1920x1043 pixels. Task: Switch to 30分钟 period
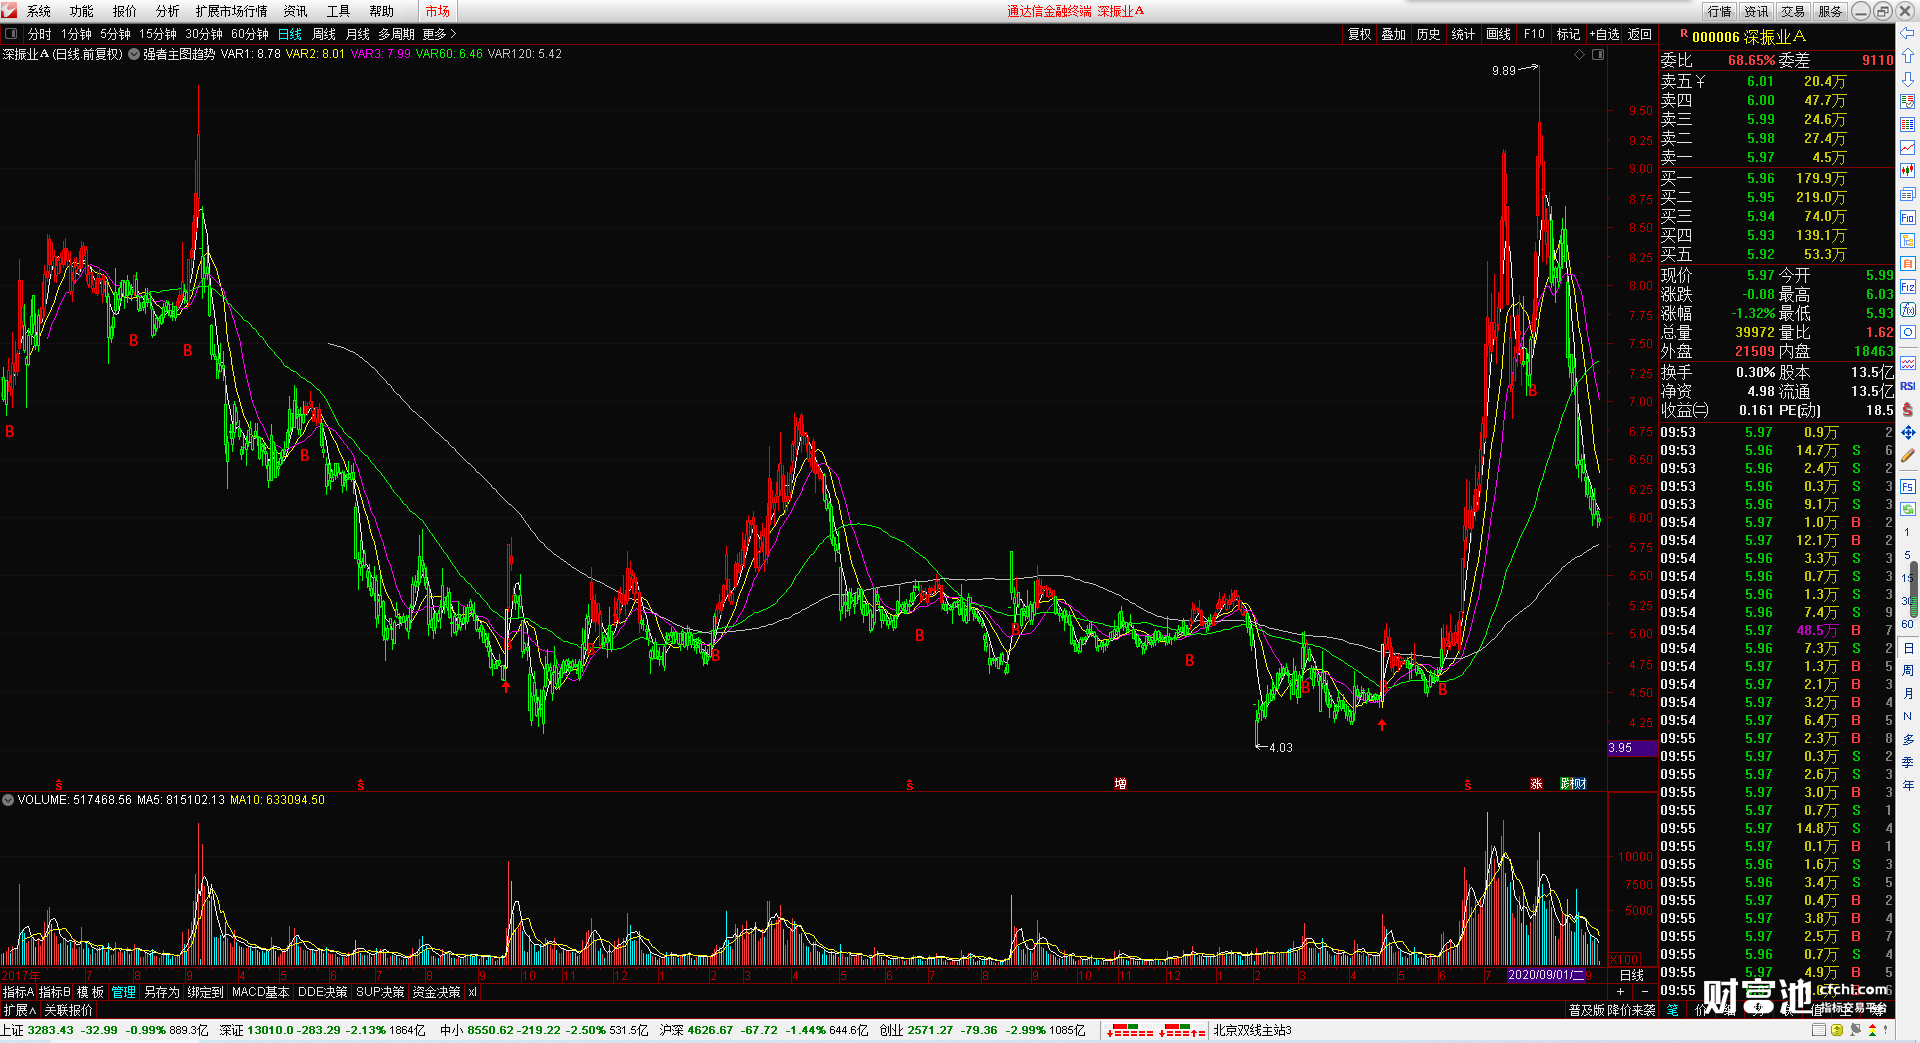coord(204,34)
